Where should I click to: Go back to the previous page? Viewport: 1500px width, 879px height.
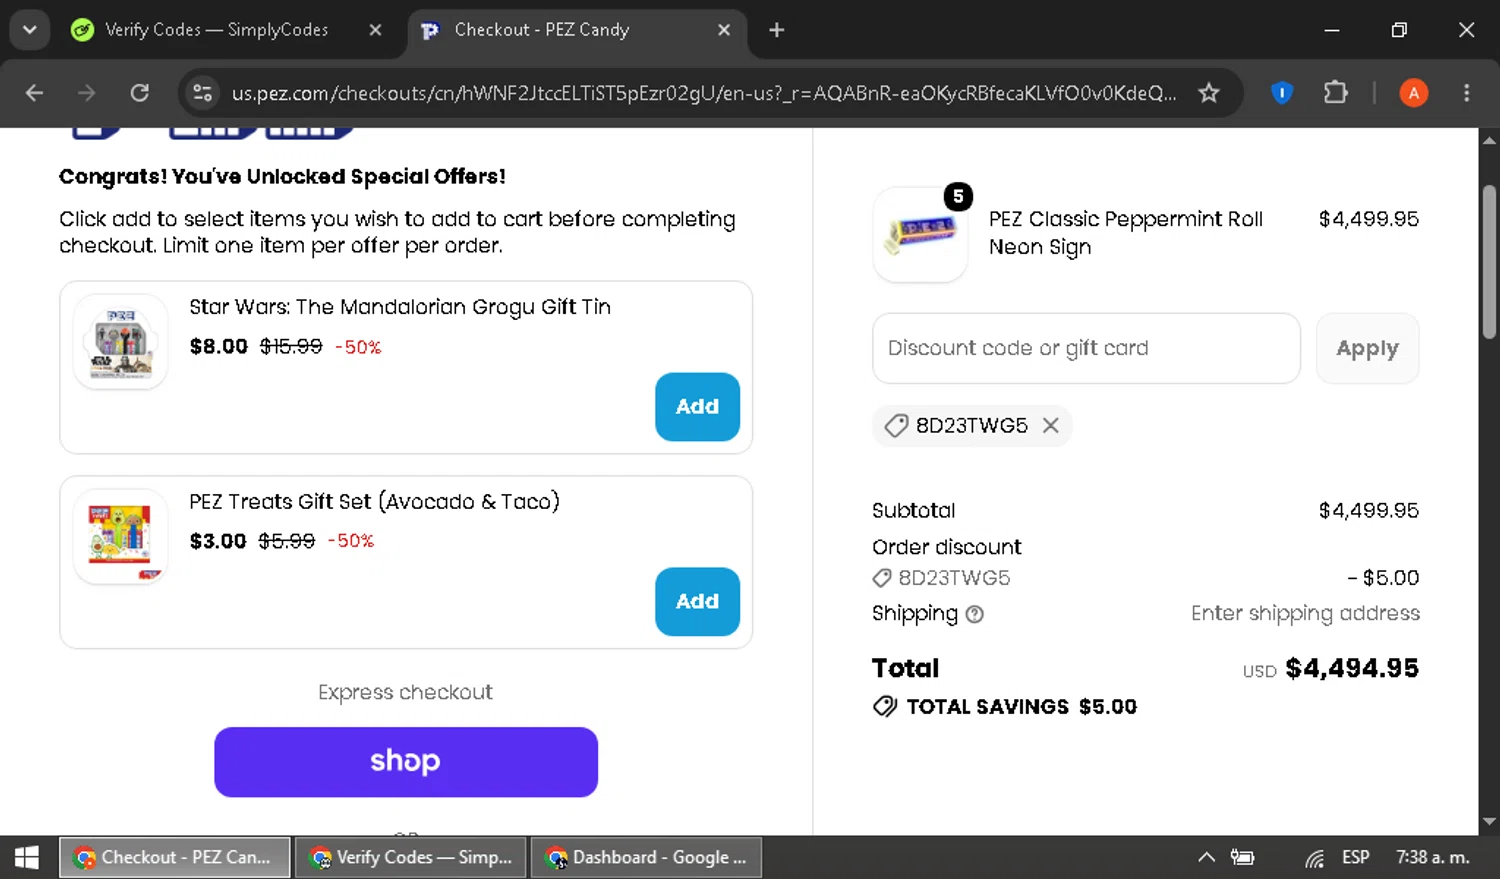coord(34,93)
